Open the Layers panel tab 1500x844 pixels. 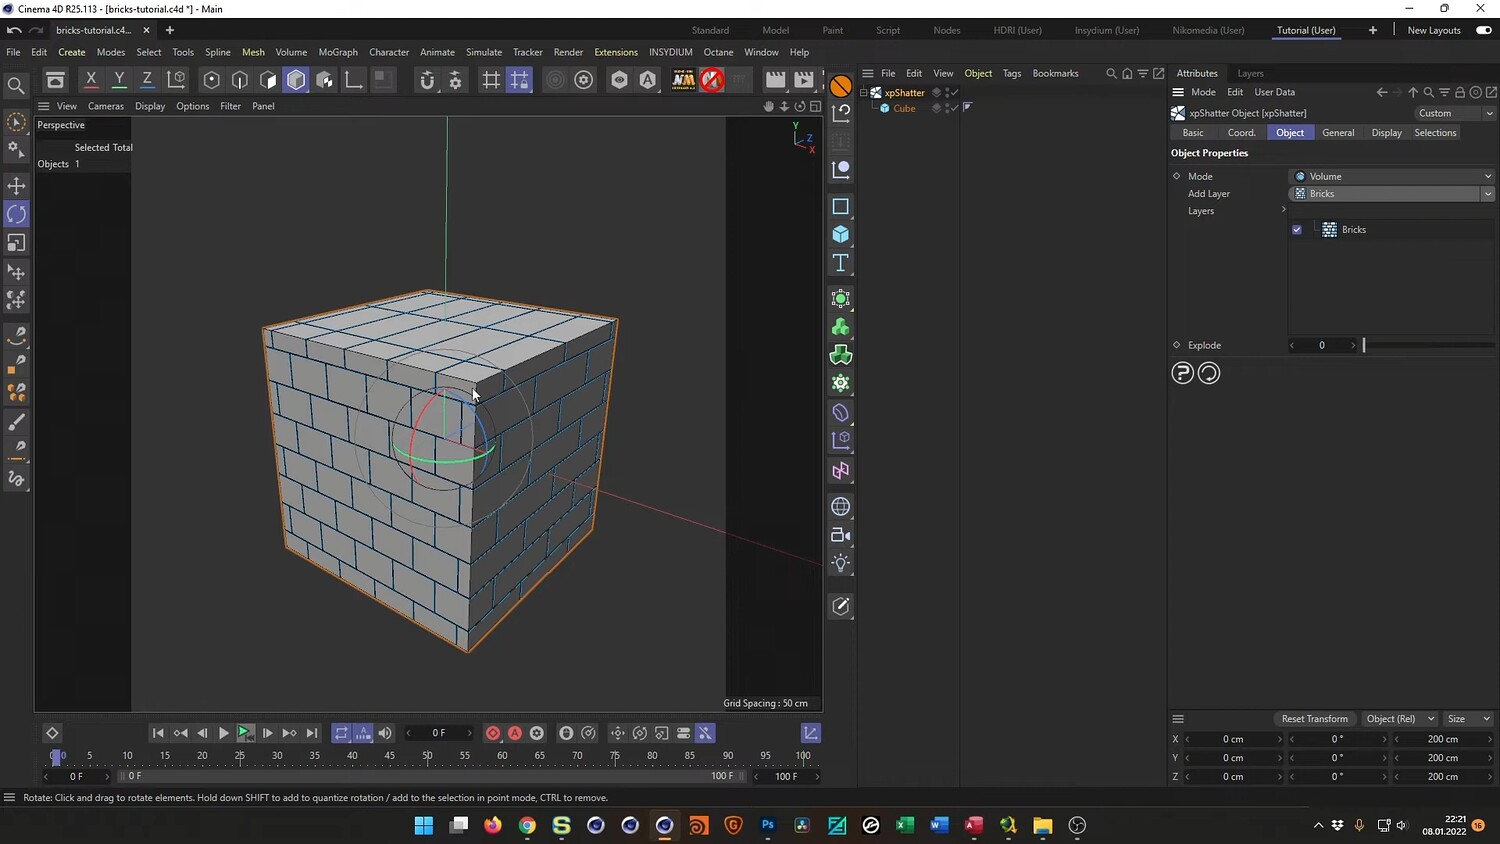coord(1250,73)
